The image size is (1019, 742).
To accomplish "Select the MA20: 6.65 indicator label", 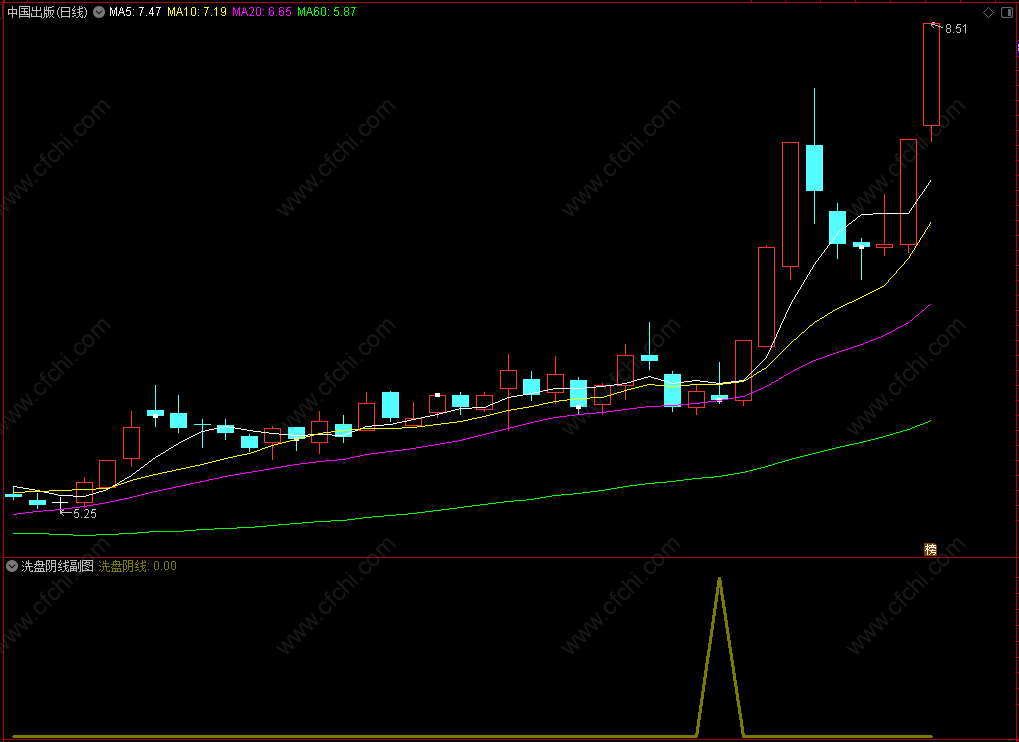I will [x=262, y=12].
